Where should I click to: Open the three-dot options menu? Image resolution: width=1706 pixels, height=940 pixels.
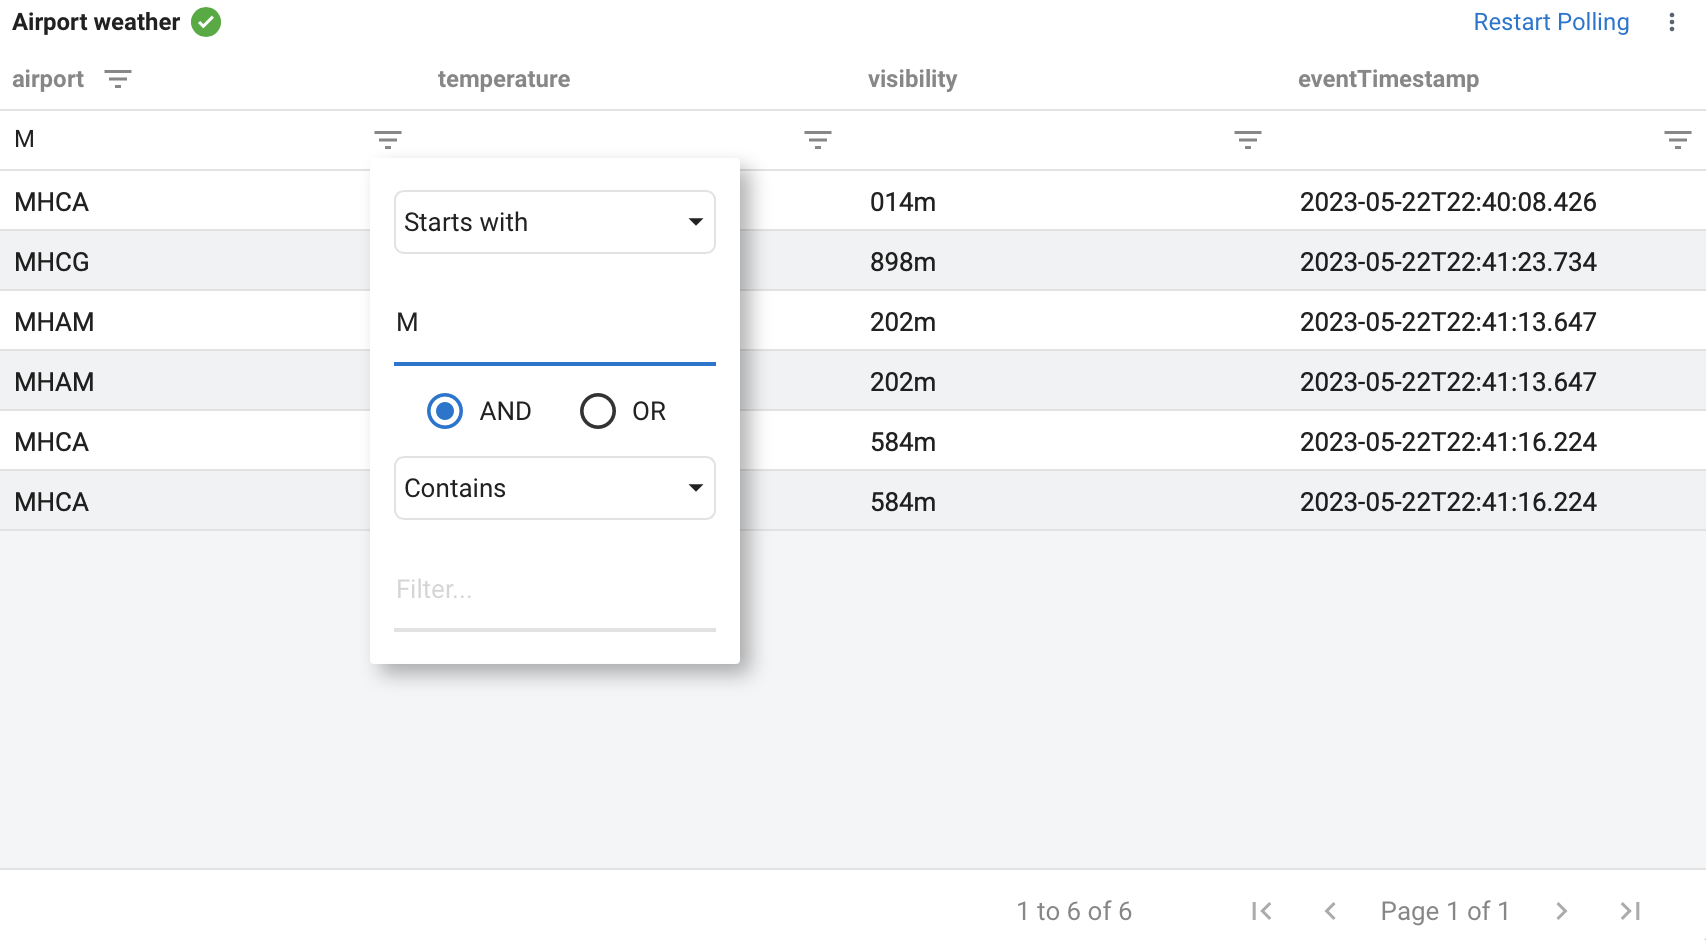tap(1671, 22)
